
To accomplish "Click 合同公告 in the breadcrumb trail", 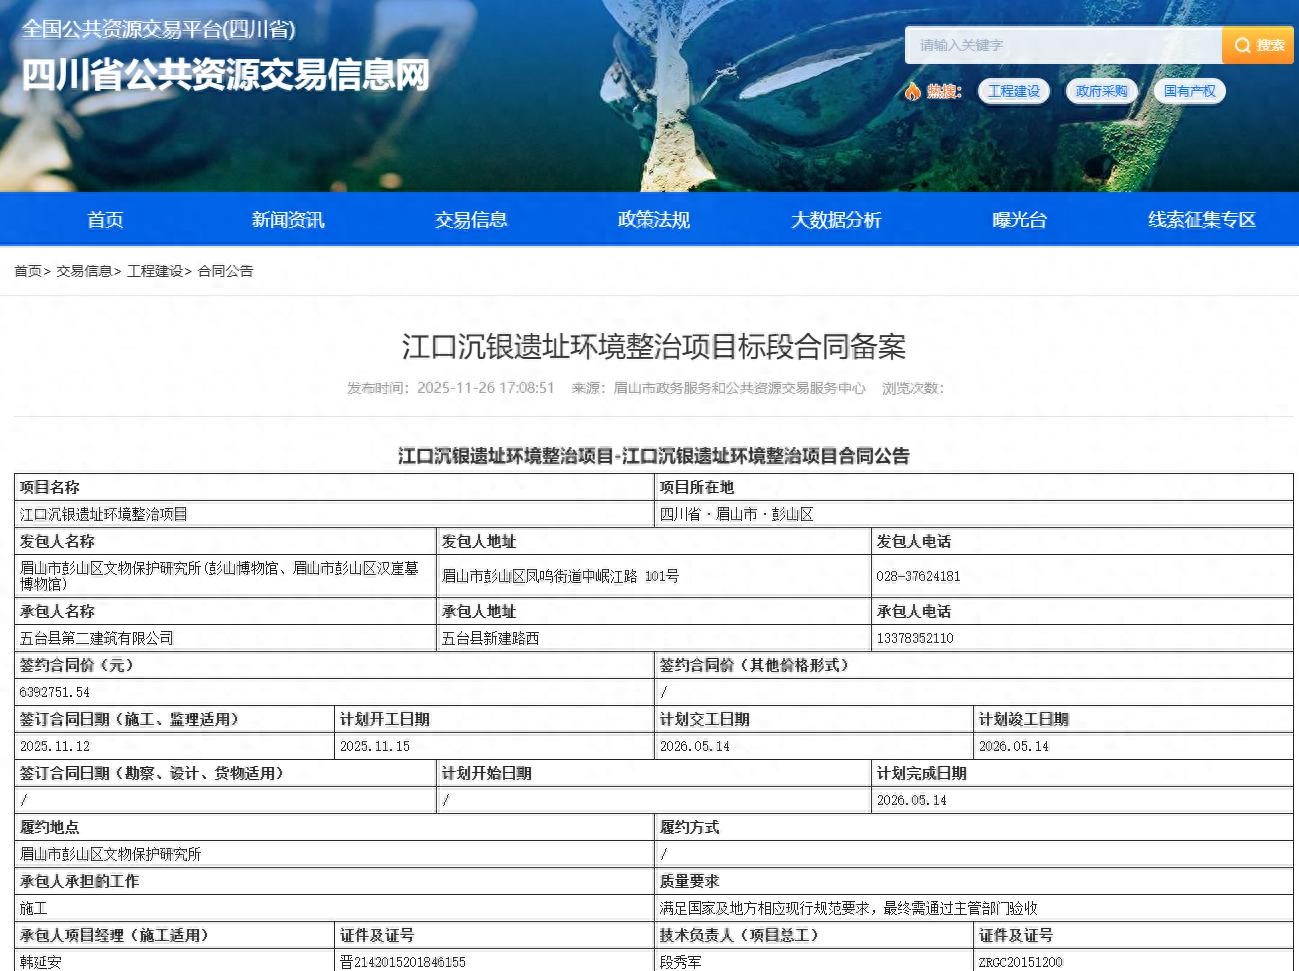I will pos(225,271).
